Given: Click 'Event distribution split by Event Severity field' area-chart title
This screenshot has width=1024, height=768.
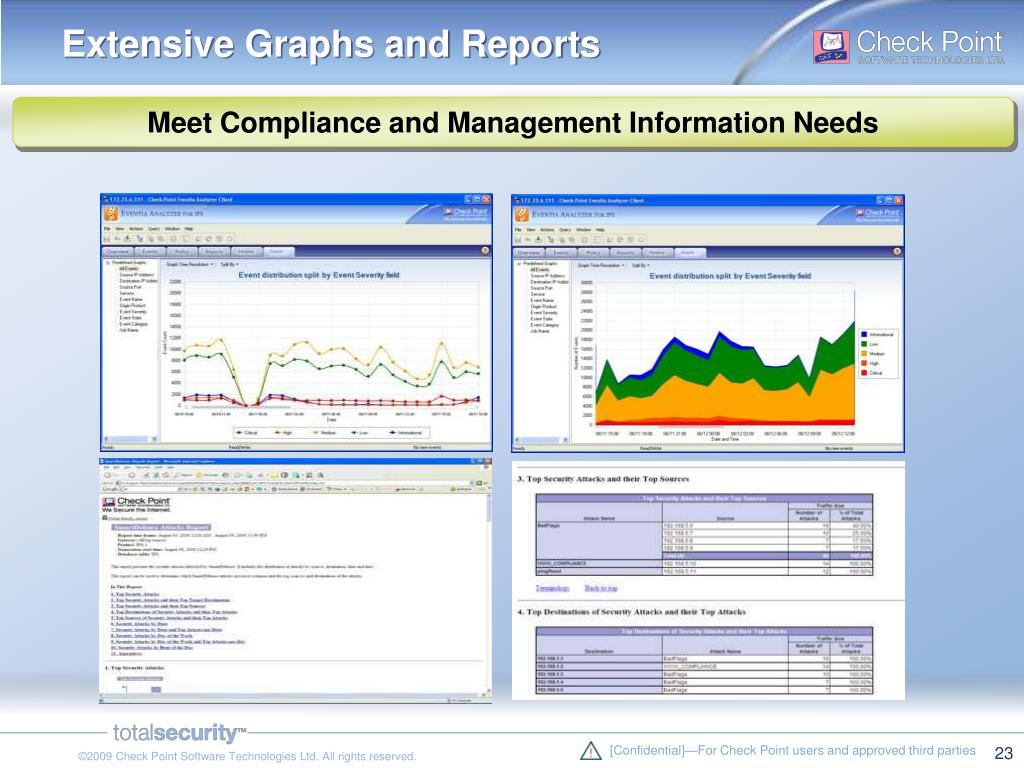Looking at the screenshot, I should 730,276.
